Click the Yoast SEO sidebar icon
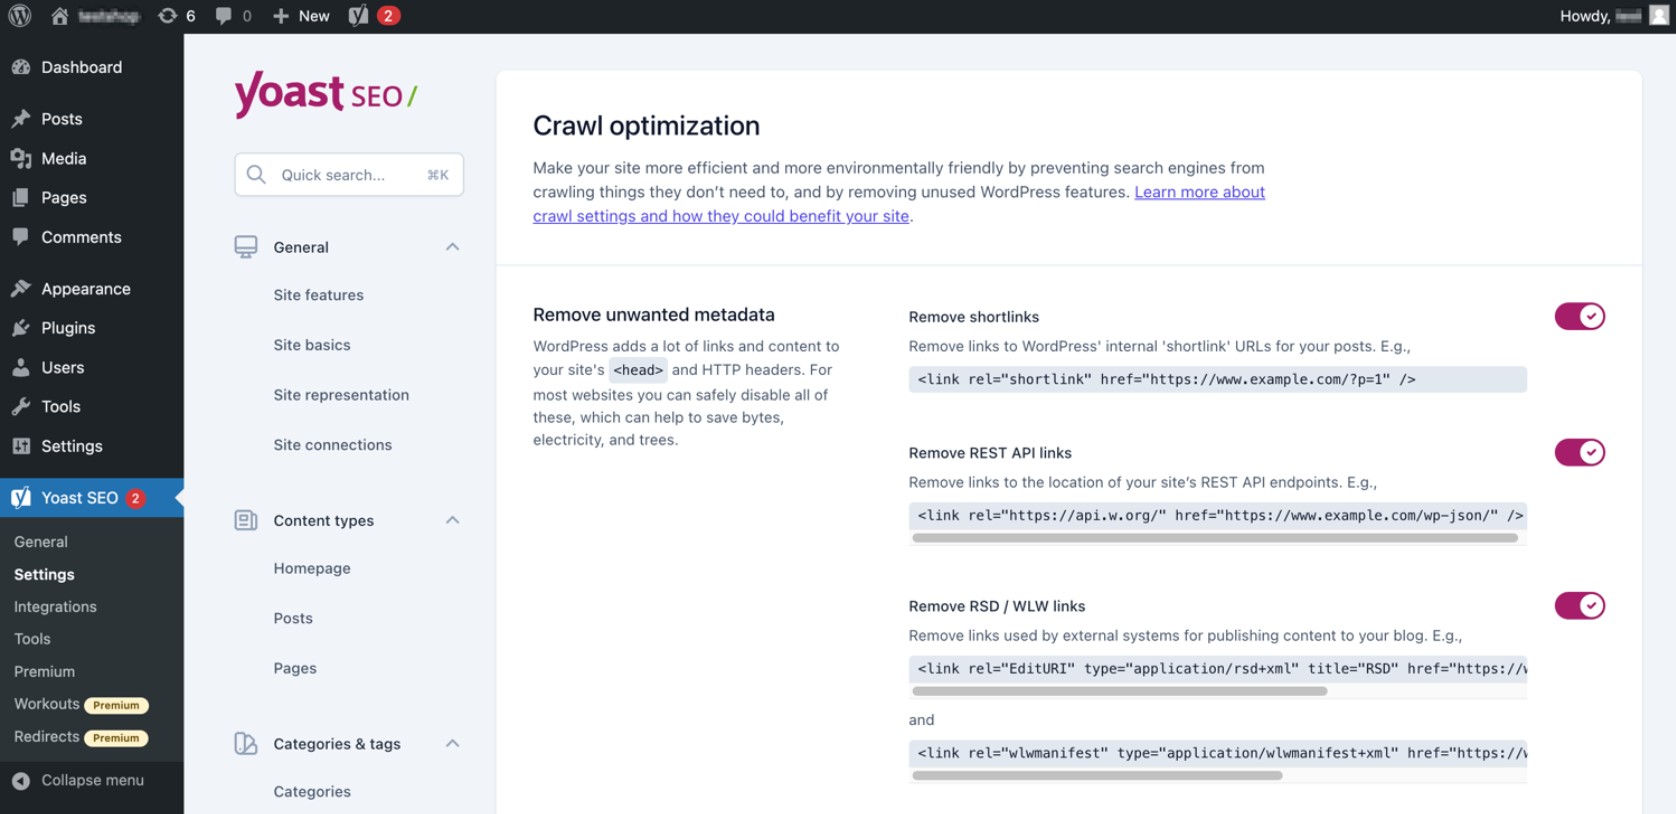Image resolution: width=1676 pixels, height=814 pixels. (21, 498)
